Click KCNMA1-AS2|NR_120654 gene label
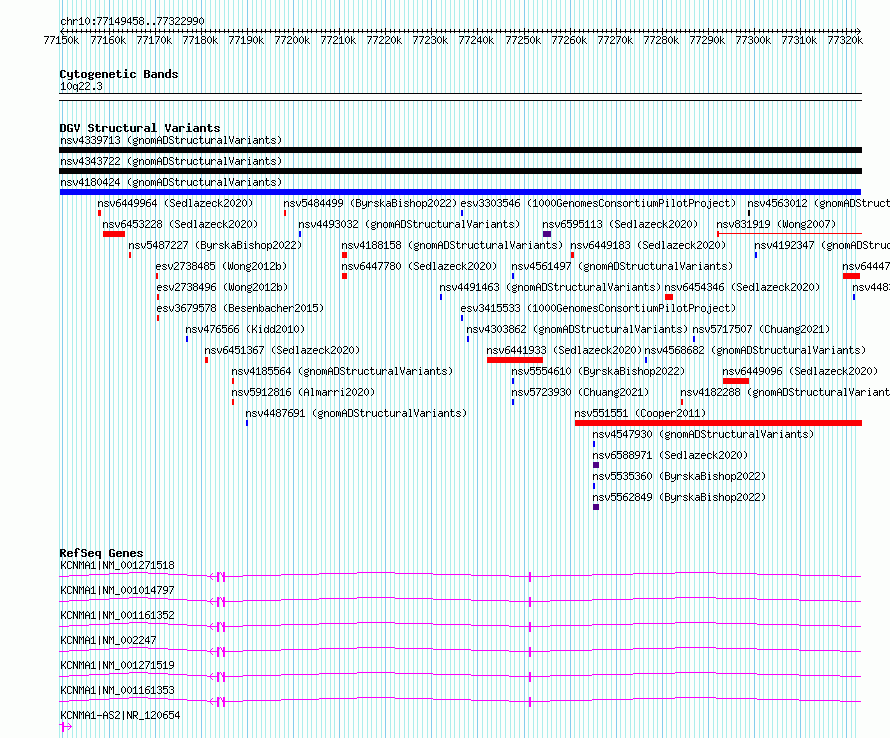Screen dimensions: 890x738 (x=120, y=715)
